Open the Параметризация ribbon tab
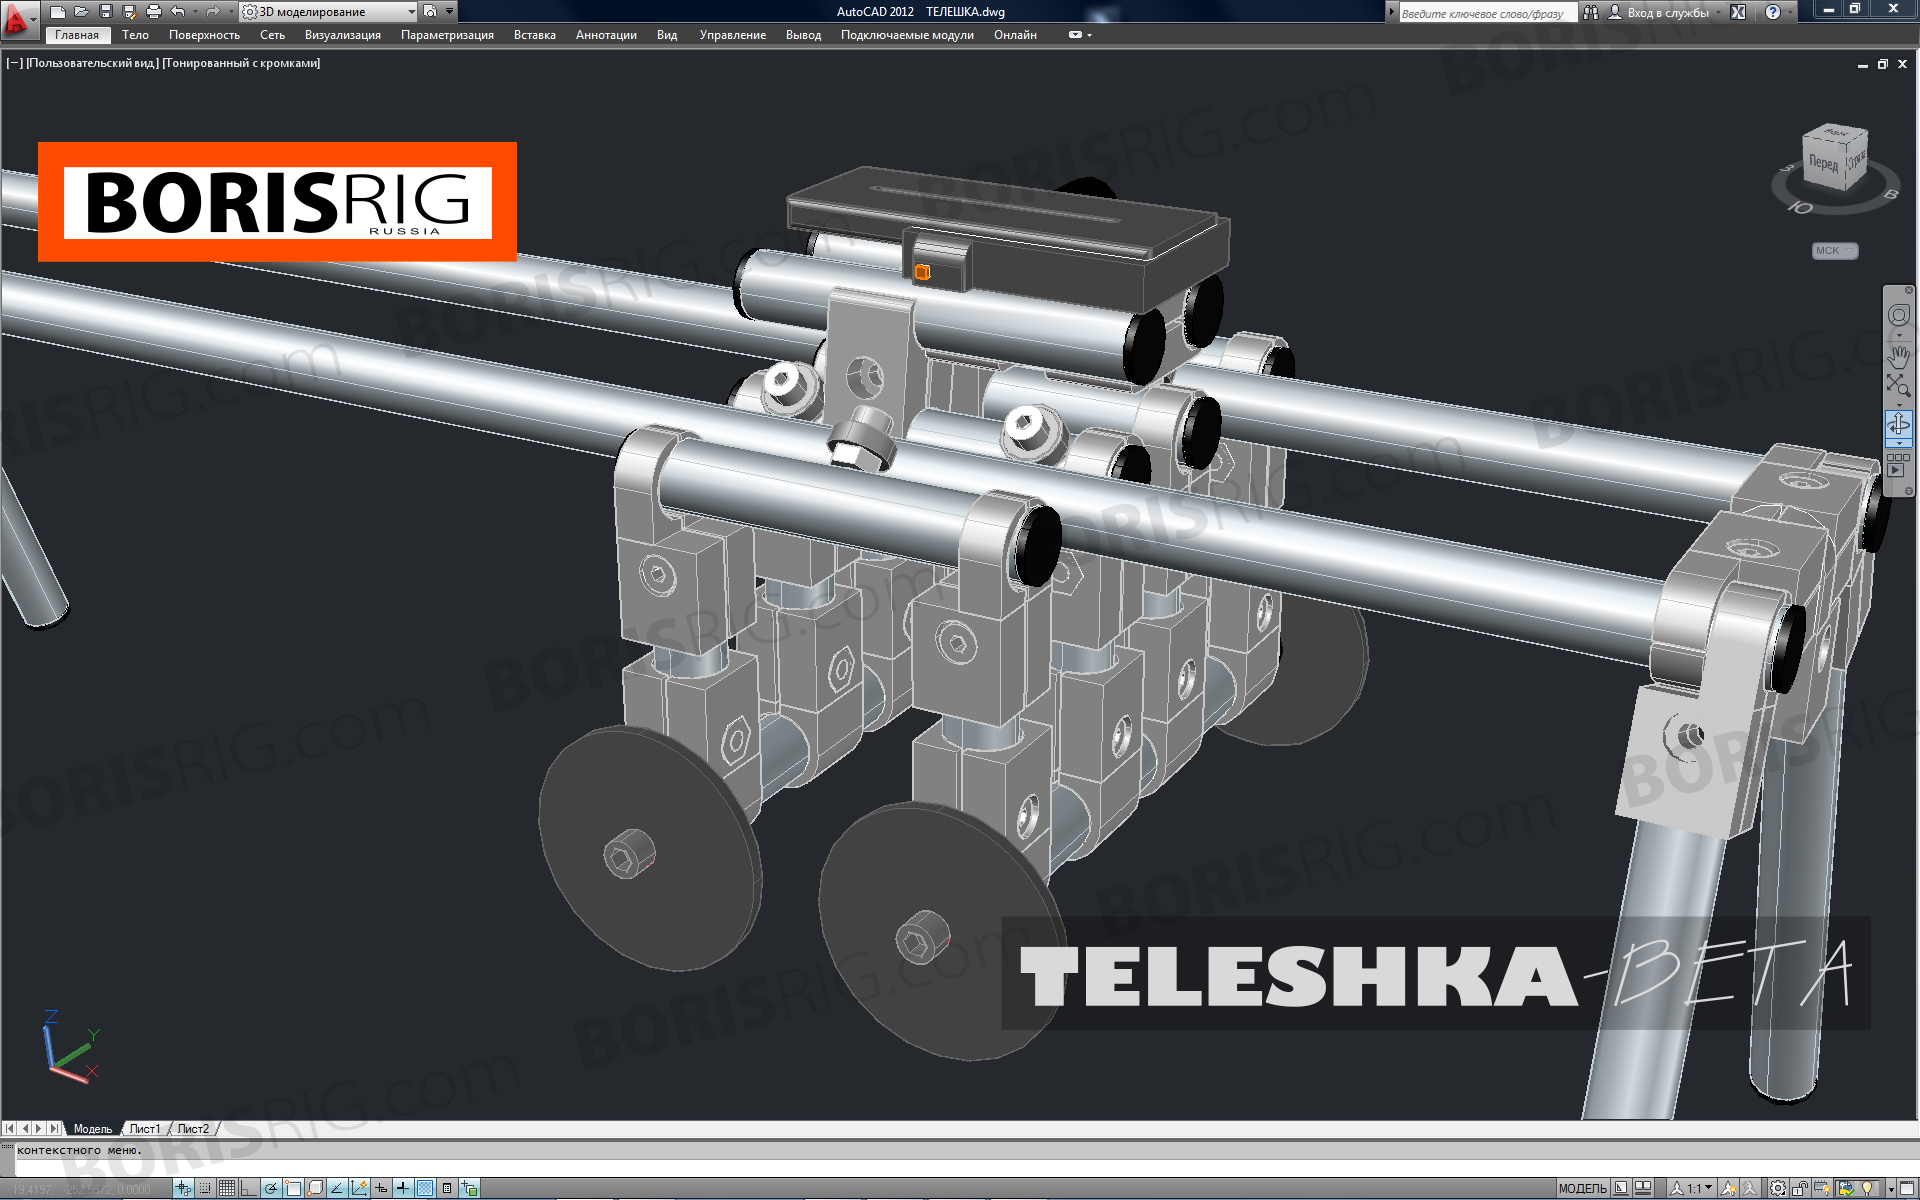1920x1200 pixels. [447, 35]
